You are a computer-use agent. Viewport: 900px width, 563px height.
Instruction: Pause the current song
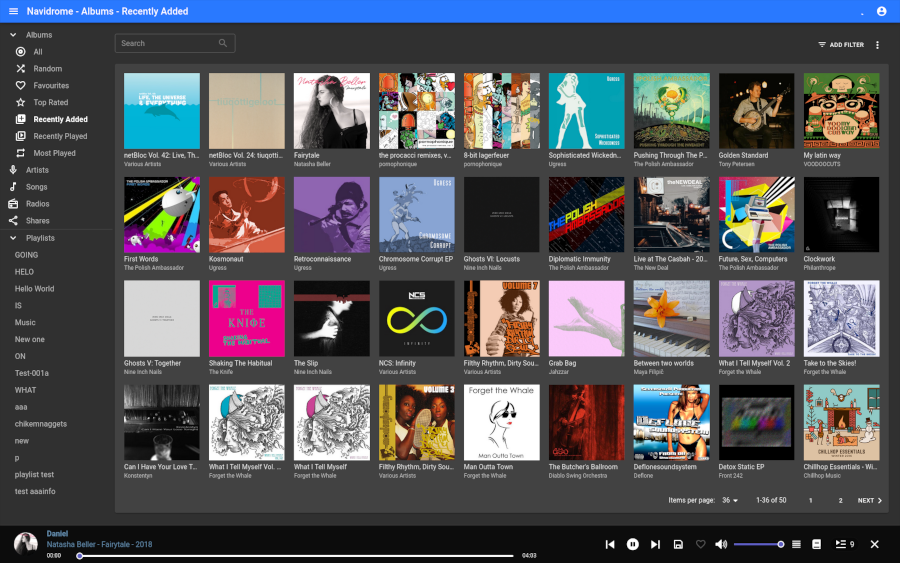[x=633, y=544]
